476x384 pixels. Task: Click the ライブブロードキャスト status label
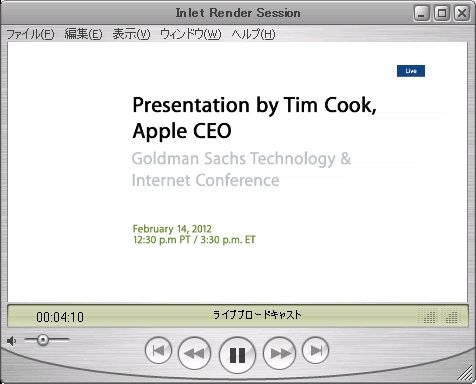tap(257, 315)
